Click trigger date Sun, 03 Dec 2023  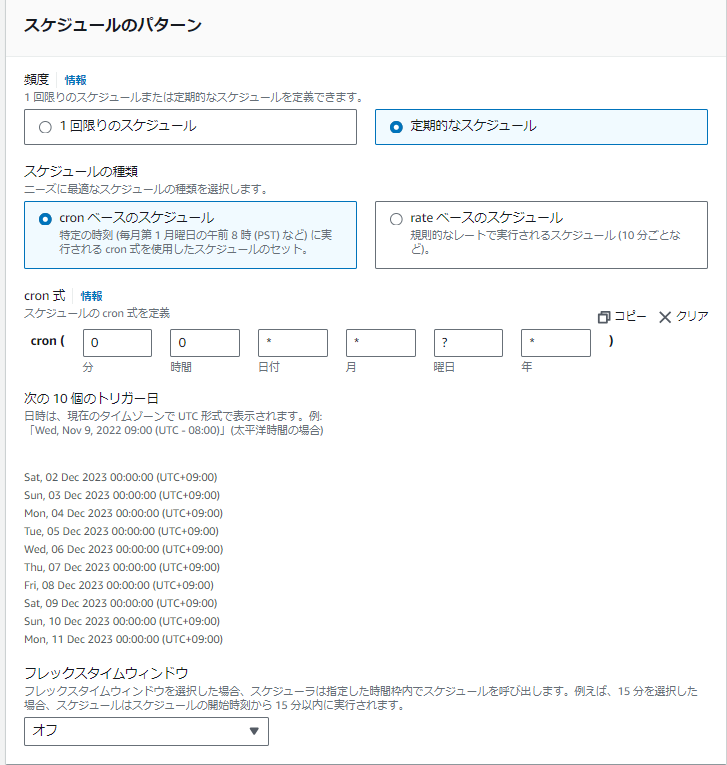[x=122, y=495]
